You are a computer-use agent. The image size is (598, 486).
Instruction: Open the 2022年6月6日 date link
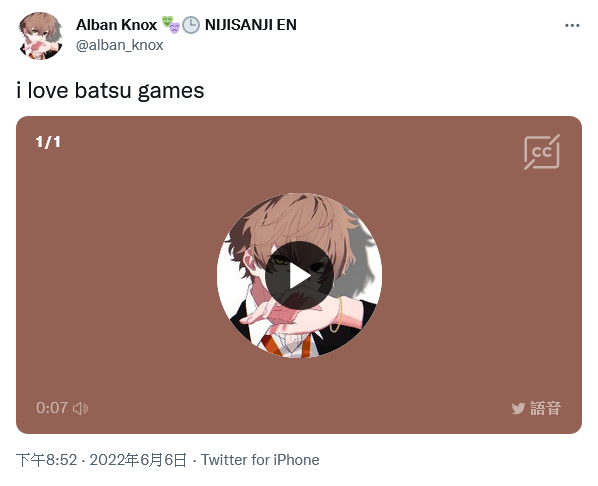tap(138, 460)
